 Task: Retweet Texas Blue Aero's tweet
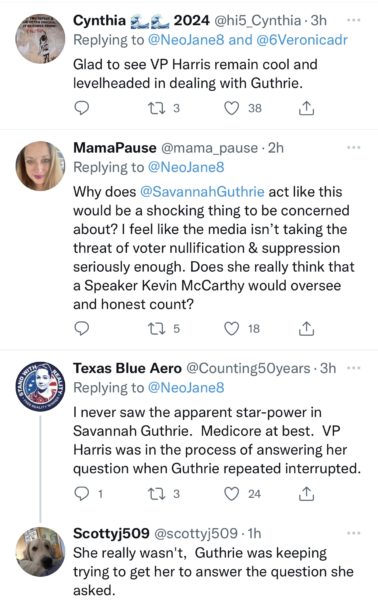(x=156, y=494)
